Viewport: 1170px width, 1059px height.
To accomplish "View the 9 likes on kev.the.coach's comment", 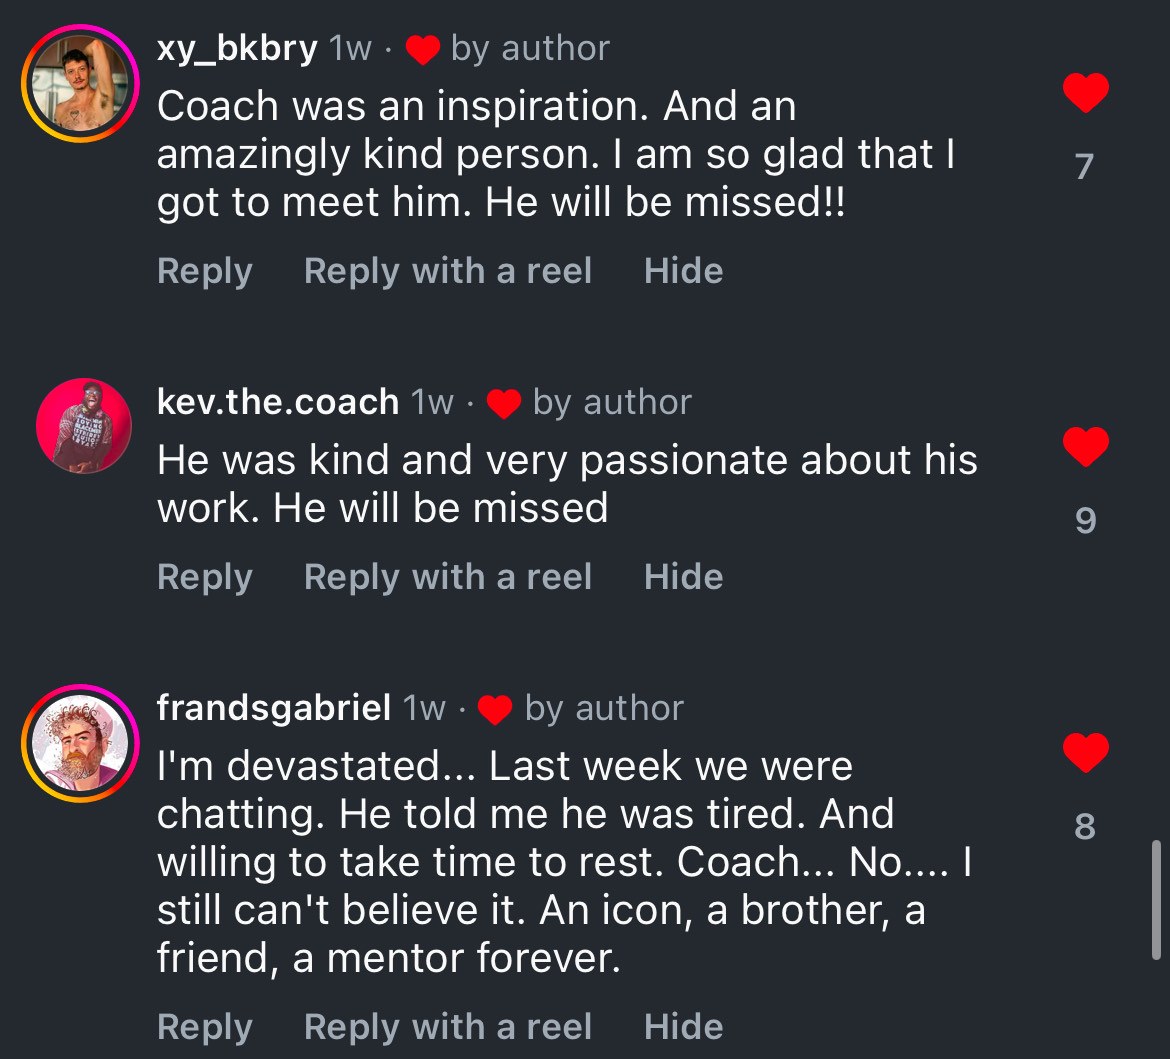I will pyautogui.click(x=1086, y=520).
